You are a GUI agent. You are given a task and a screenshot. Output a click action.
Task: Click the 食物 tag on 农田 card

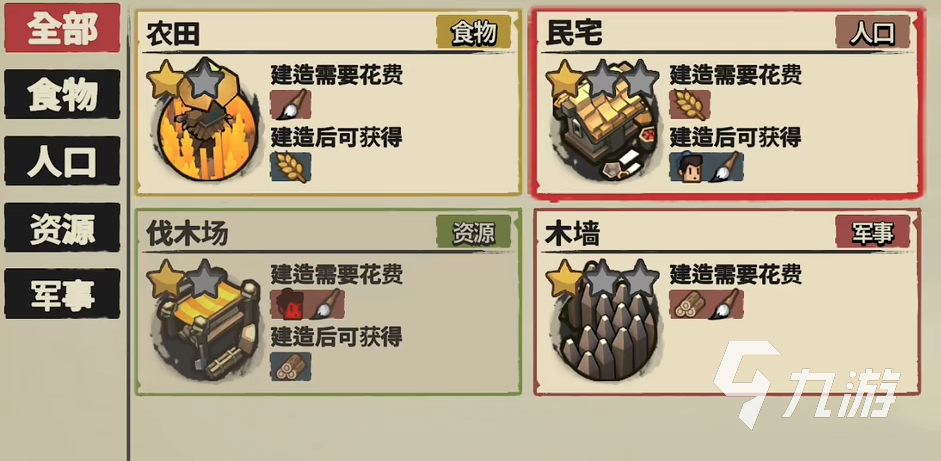(474, 32)
